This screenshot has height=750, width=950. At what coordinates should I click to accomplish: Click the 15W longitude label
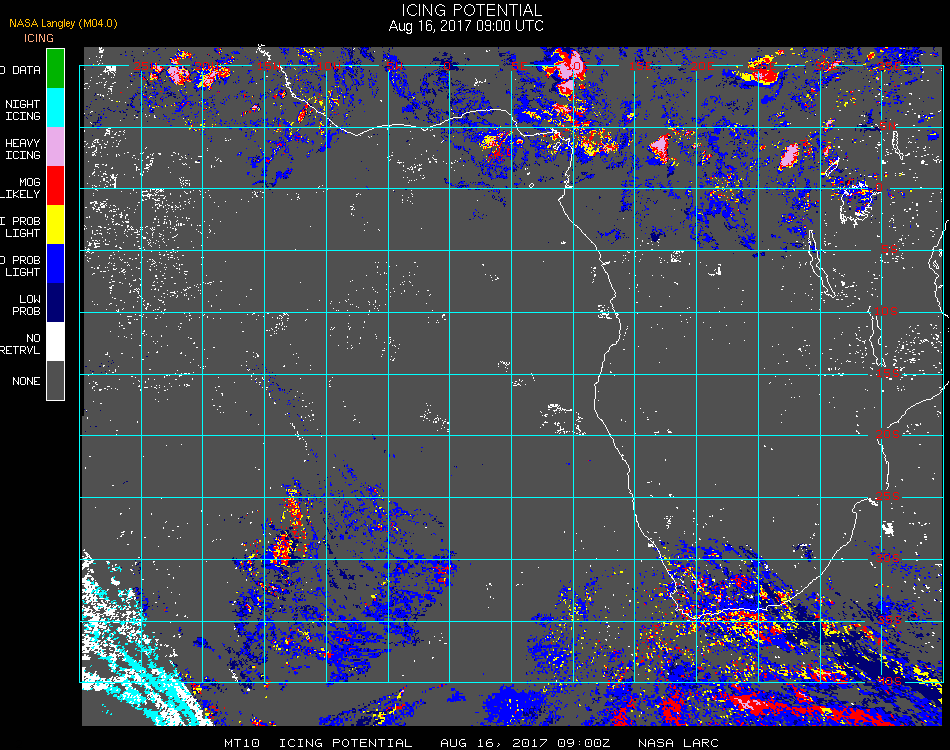pos(269,65)
